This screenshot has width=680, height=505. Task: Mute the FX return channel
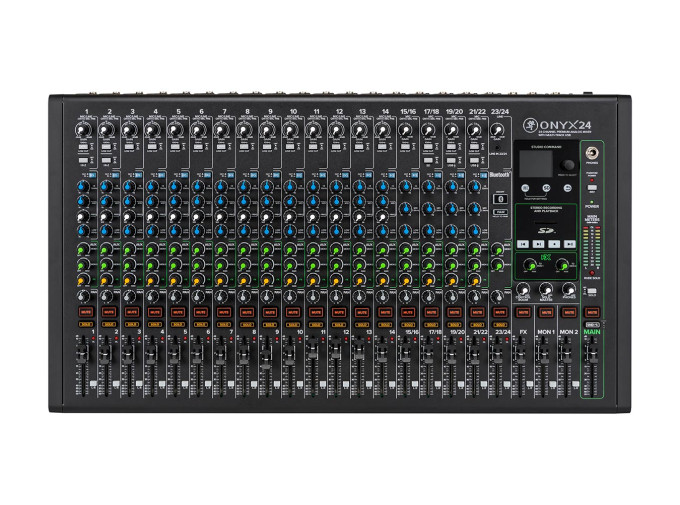[523, 312]
